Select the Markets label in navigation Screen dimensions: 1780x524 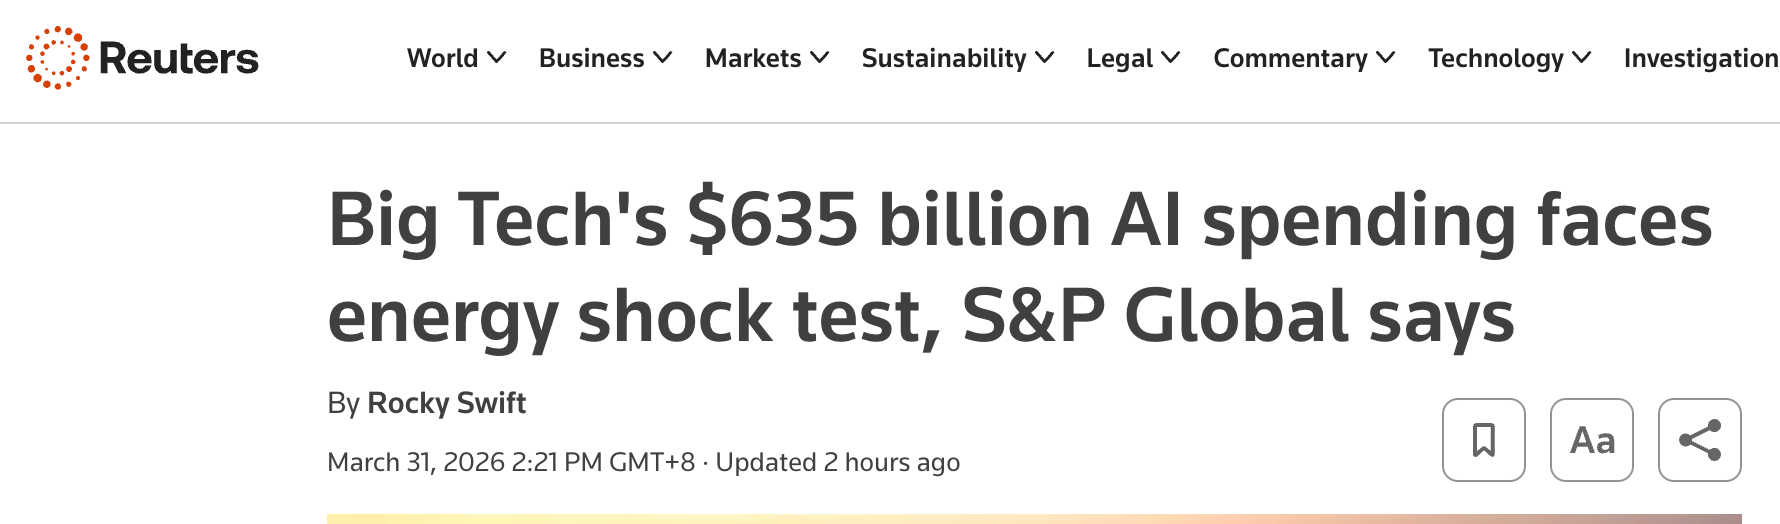click(x=753, y=58)
